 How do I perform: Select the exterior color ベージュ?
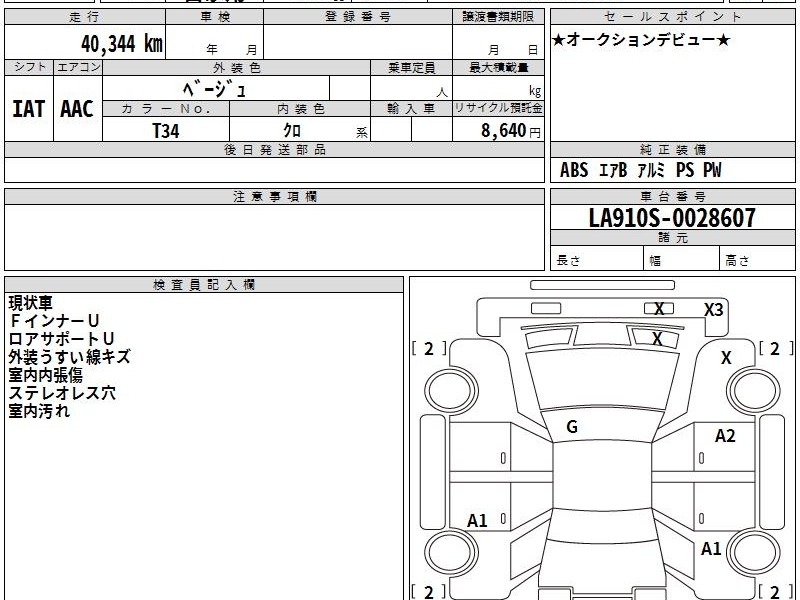coord(214,89)
